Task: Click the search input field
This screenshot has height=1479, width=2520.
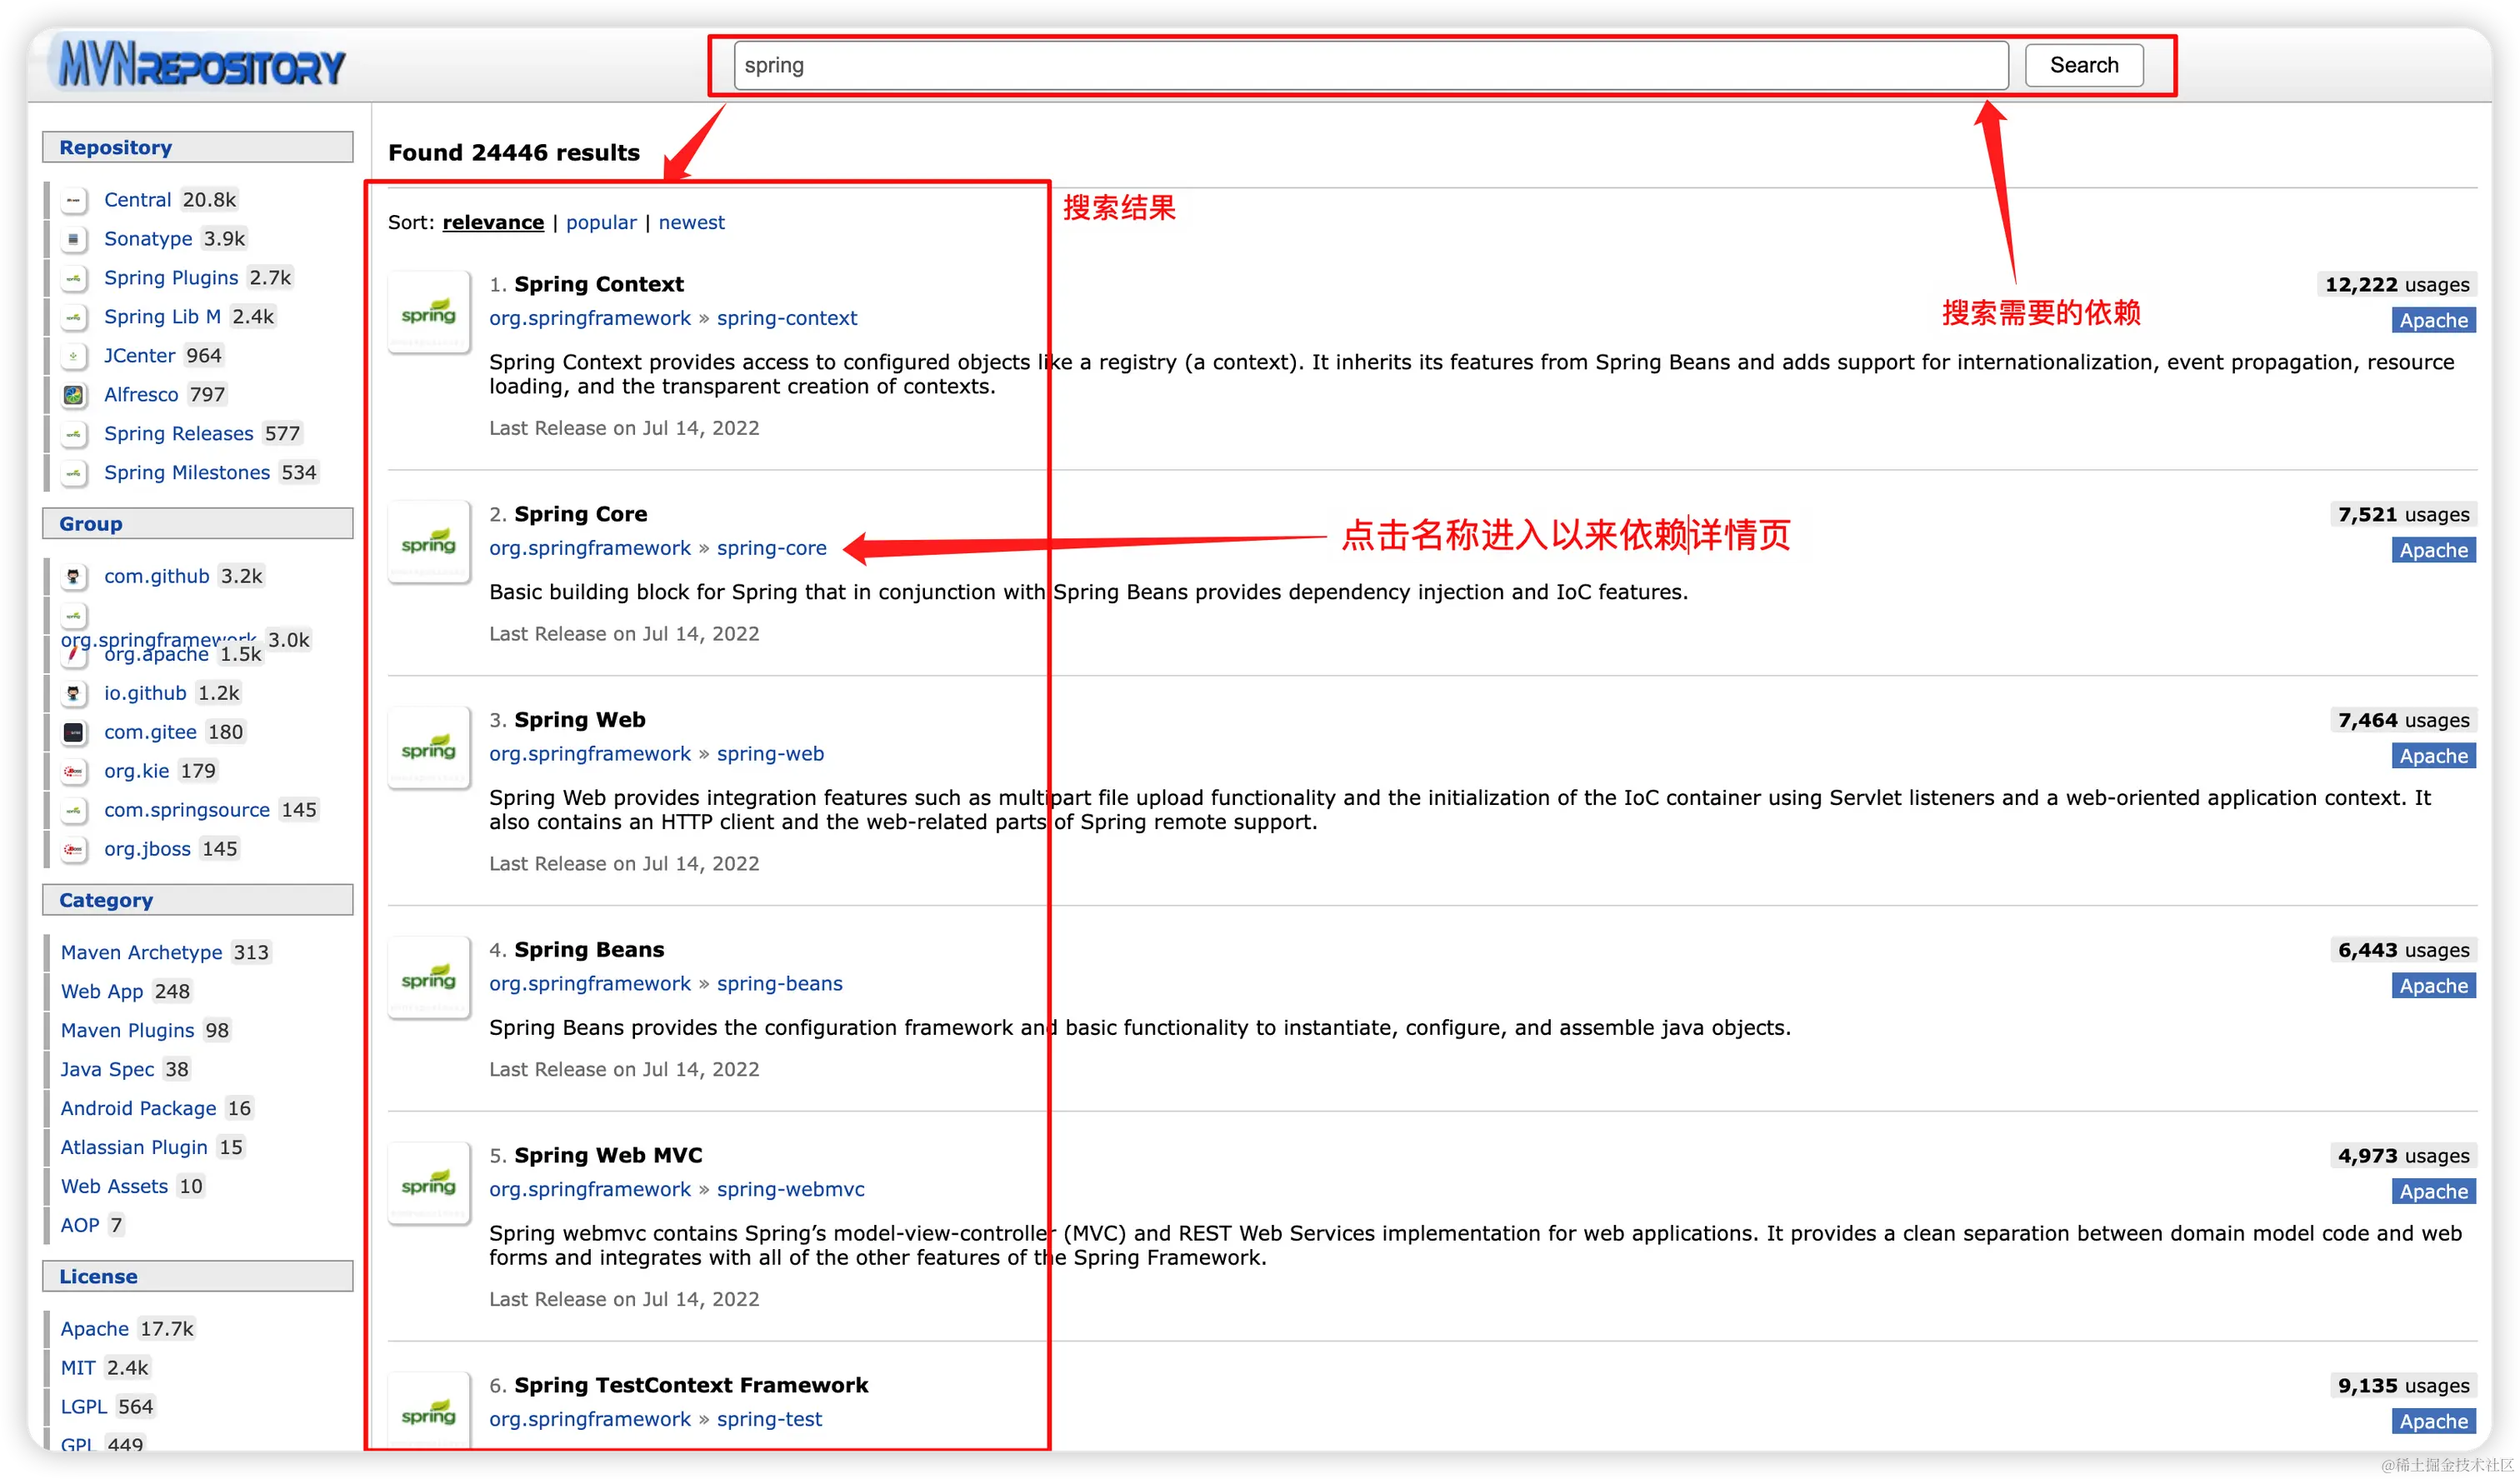Action: click(1370, 66)
